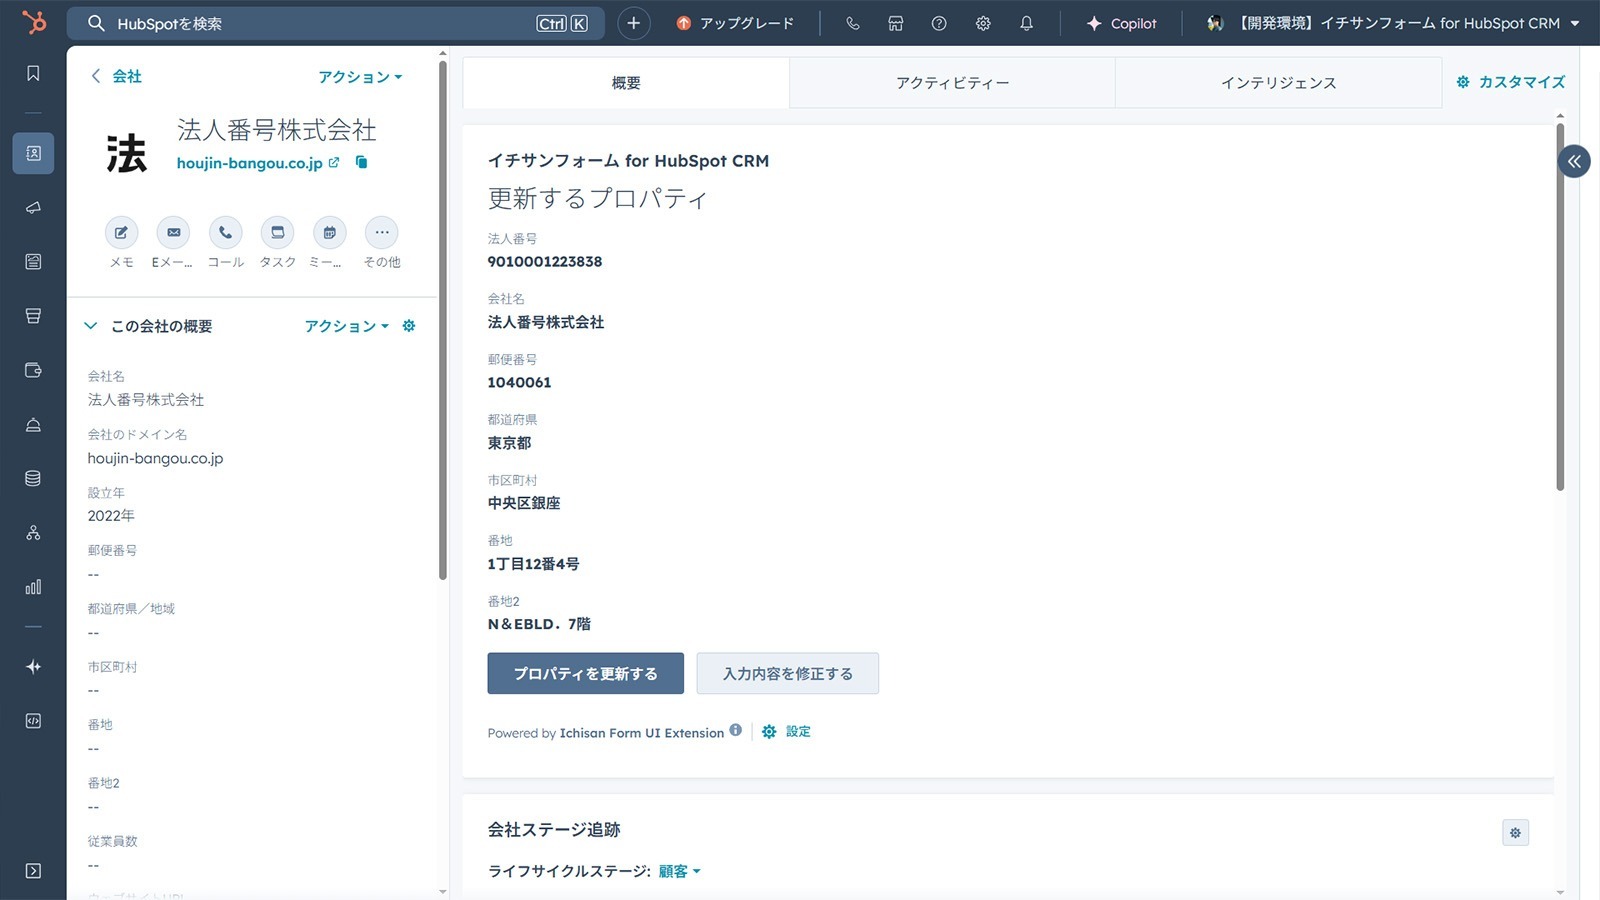
Task: Open the Calling phone icon in the top bar
Action: (x=852, y=23)
